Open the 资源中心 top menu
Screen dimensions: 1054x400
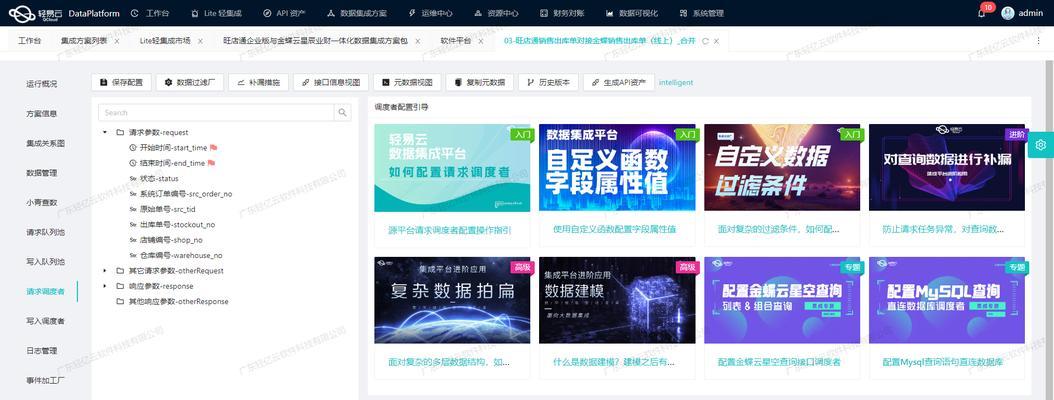496,13
